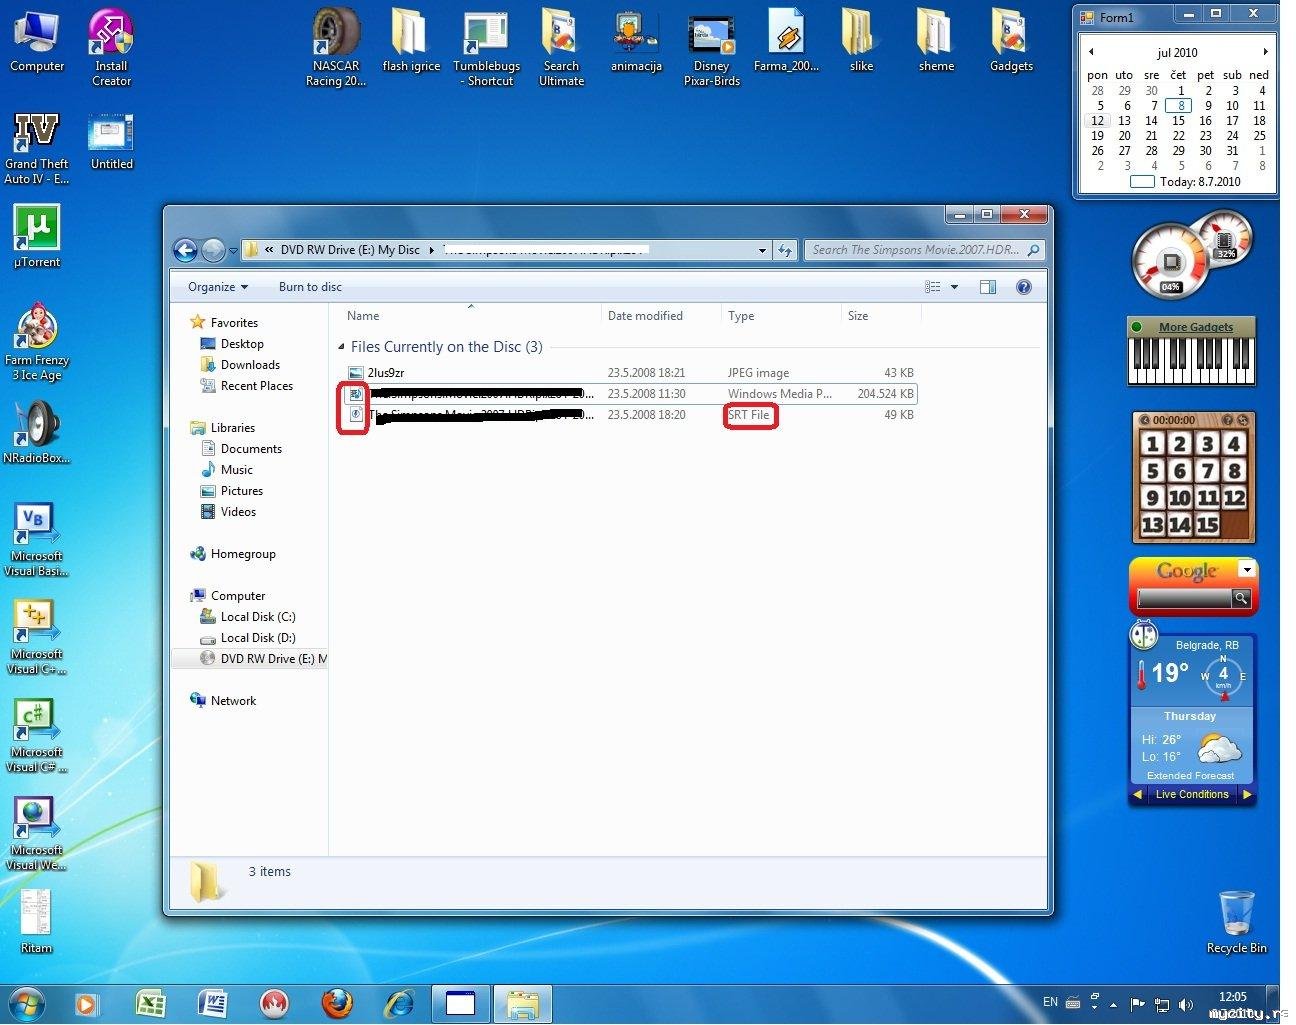
Task: Refresh the Explorer address bar location
Action: (x=785, y=250)
